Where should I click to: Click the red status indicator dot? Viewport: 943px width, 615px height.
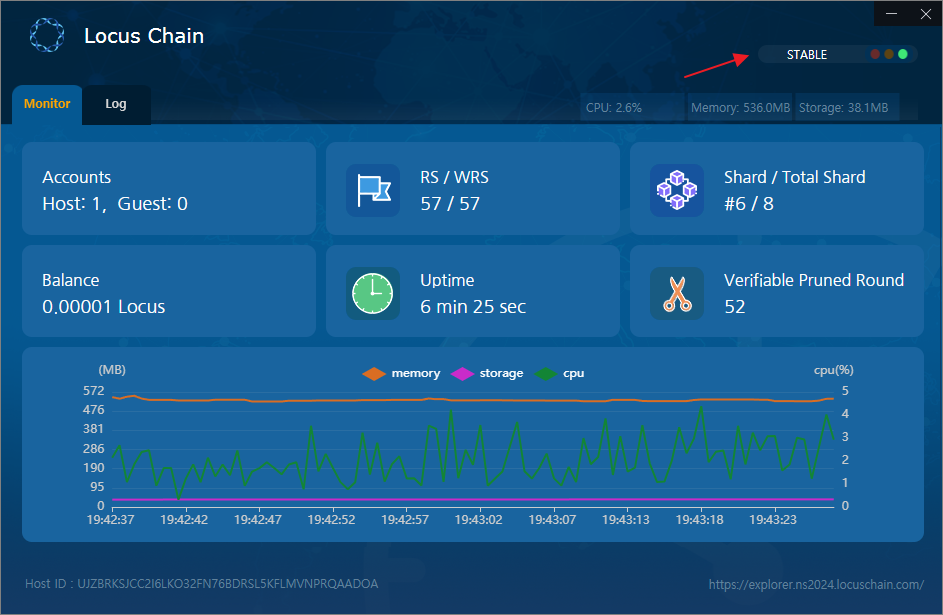[875, 54]
